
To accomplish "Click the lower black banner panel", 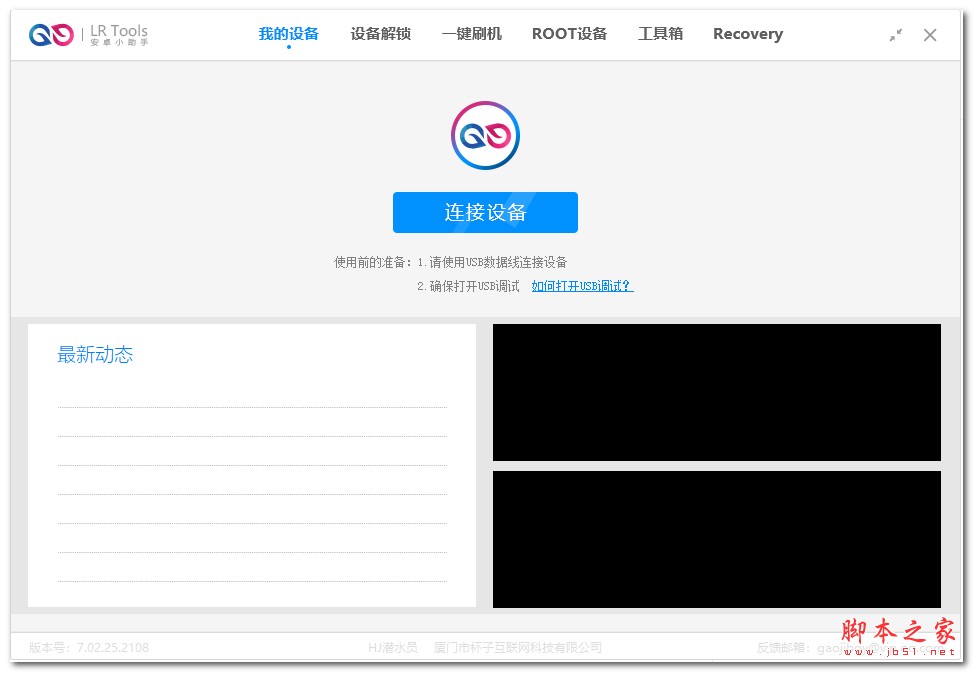I will [x=717, y=539].
